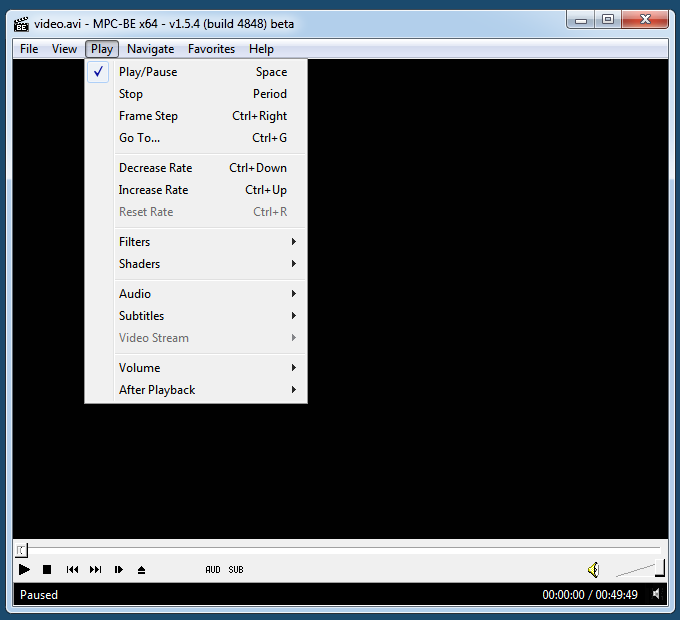Image resolution: width=680 pixels, height=620 pixels.
Task: Click the small speaker icon in the status bar
Action: [x=657, y=594]
